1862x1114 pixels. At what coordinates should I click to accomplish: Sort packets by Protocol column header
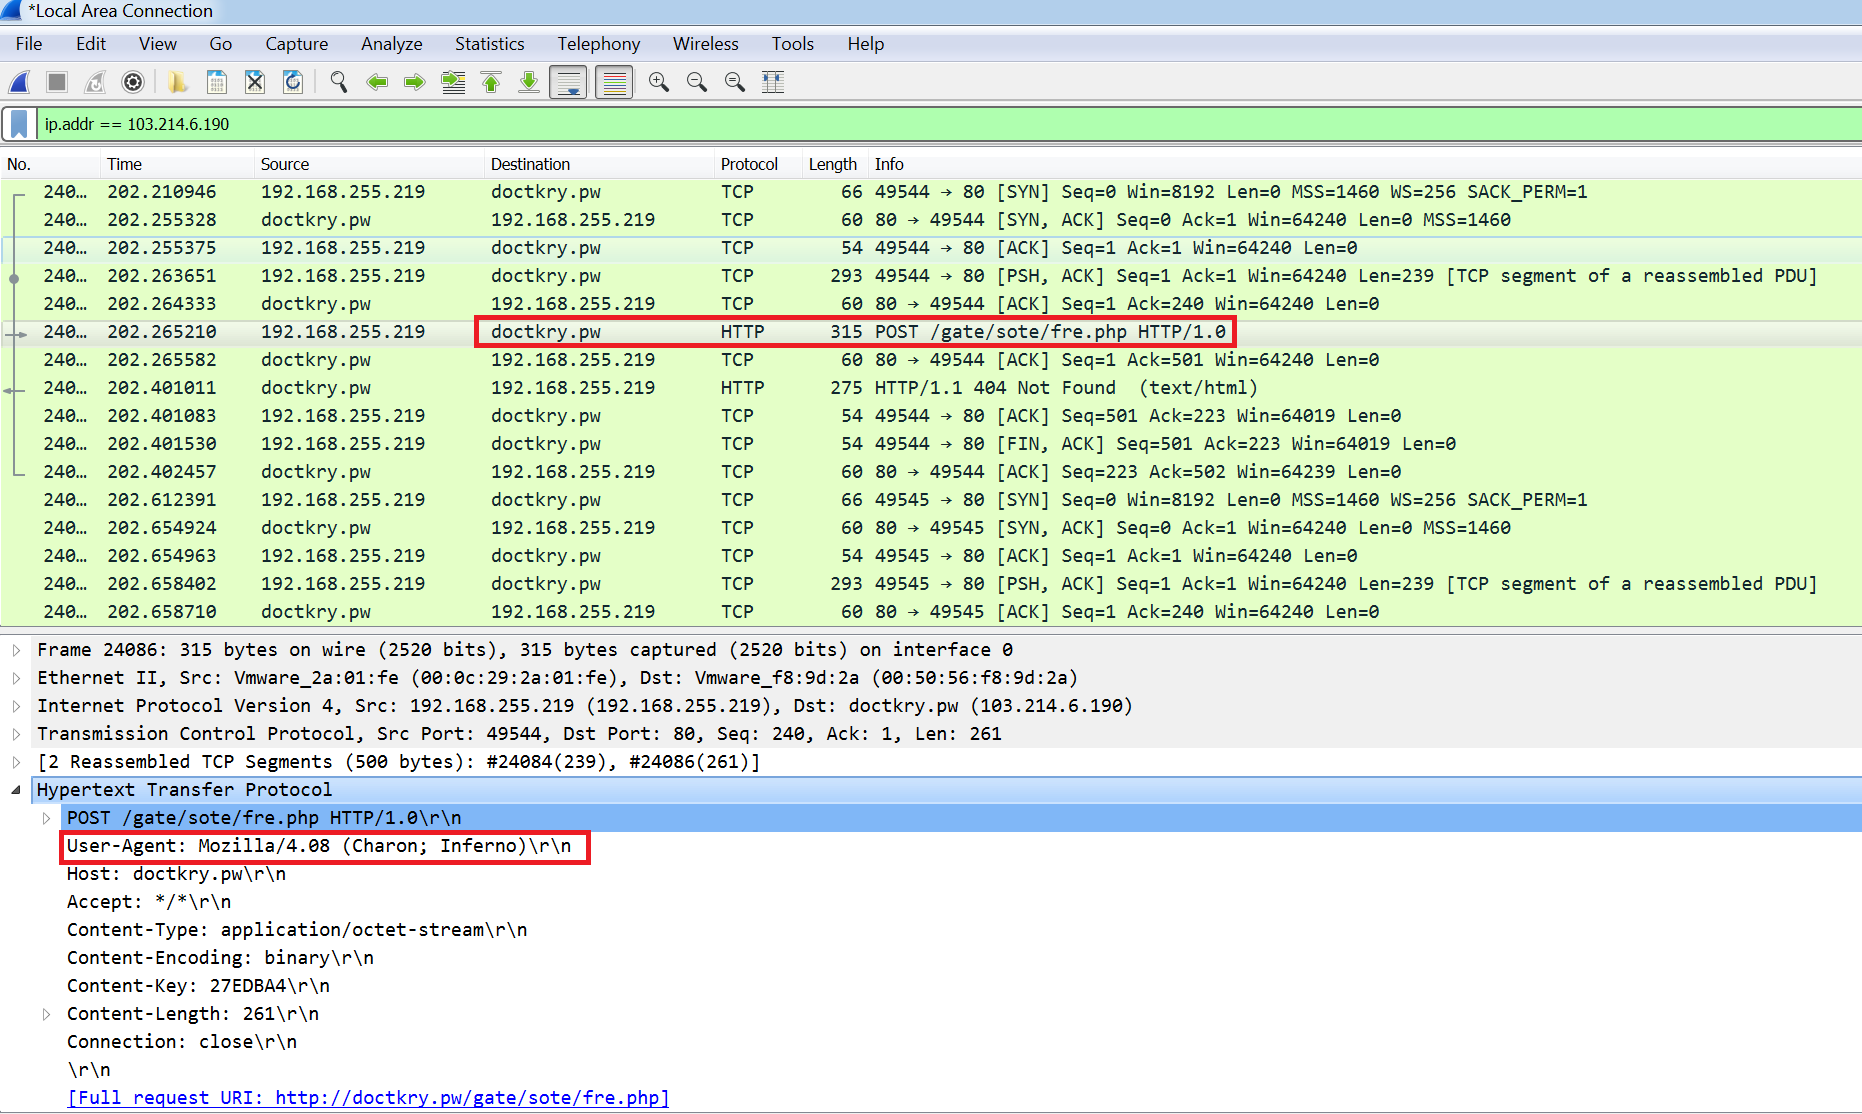pos(758,164)
